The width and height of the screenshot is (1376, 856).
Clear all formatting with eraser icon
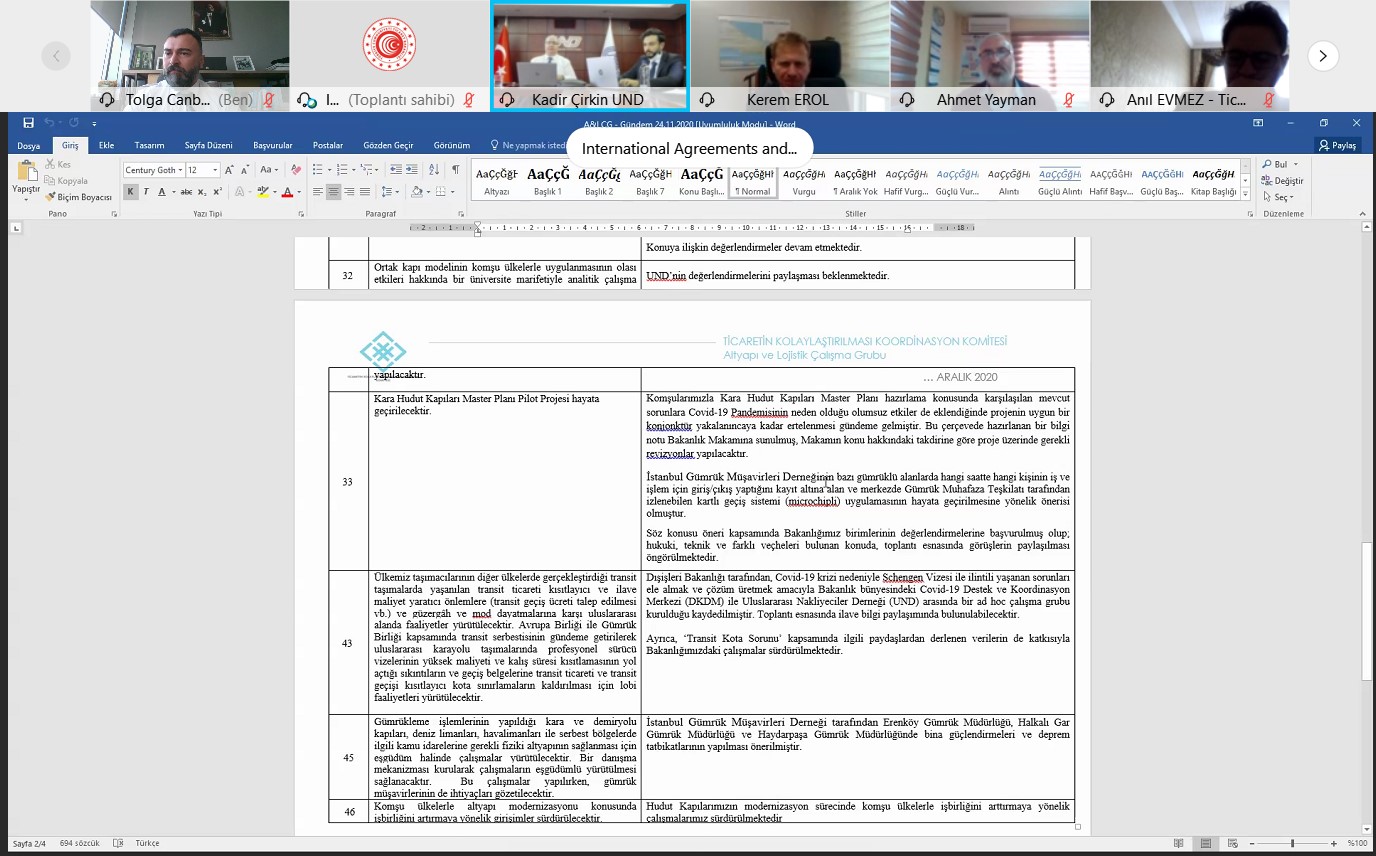click(x=296, y=170)
